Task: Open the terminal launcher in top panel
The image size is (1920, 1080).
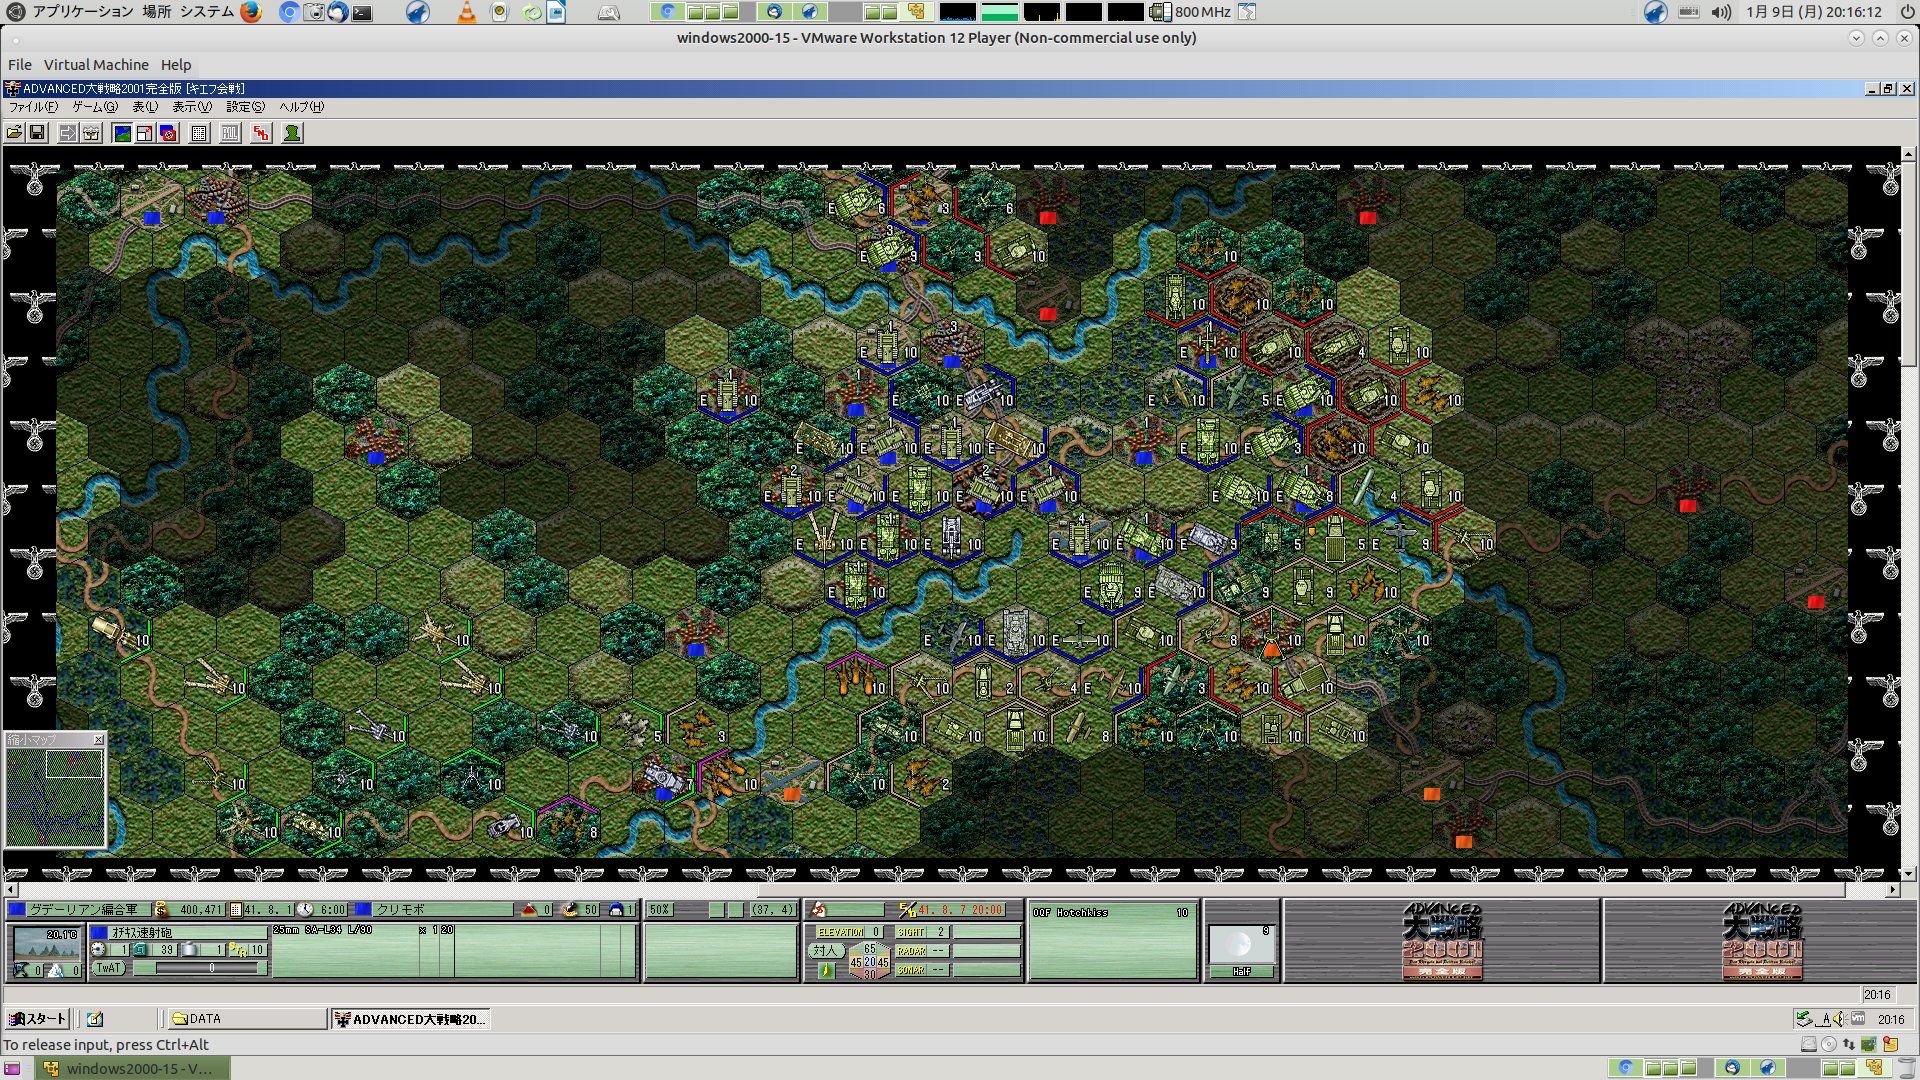Action: pyautogui.click(x=362, y=12)
